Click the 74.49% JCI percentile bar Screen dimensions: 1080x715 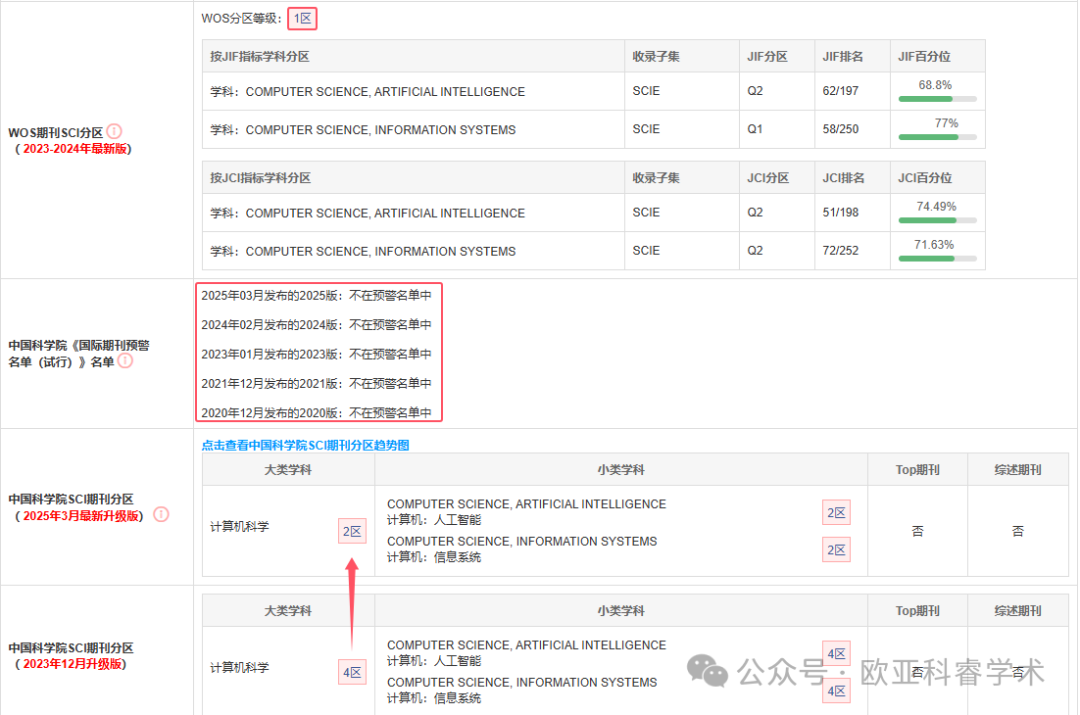937,220
